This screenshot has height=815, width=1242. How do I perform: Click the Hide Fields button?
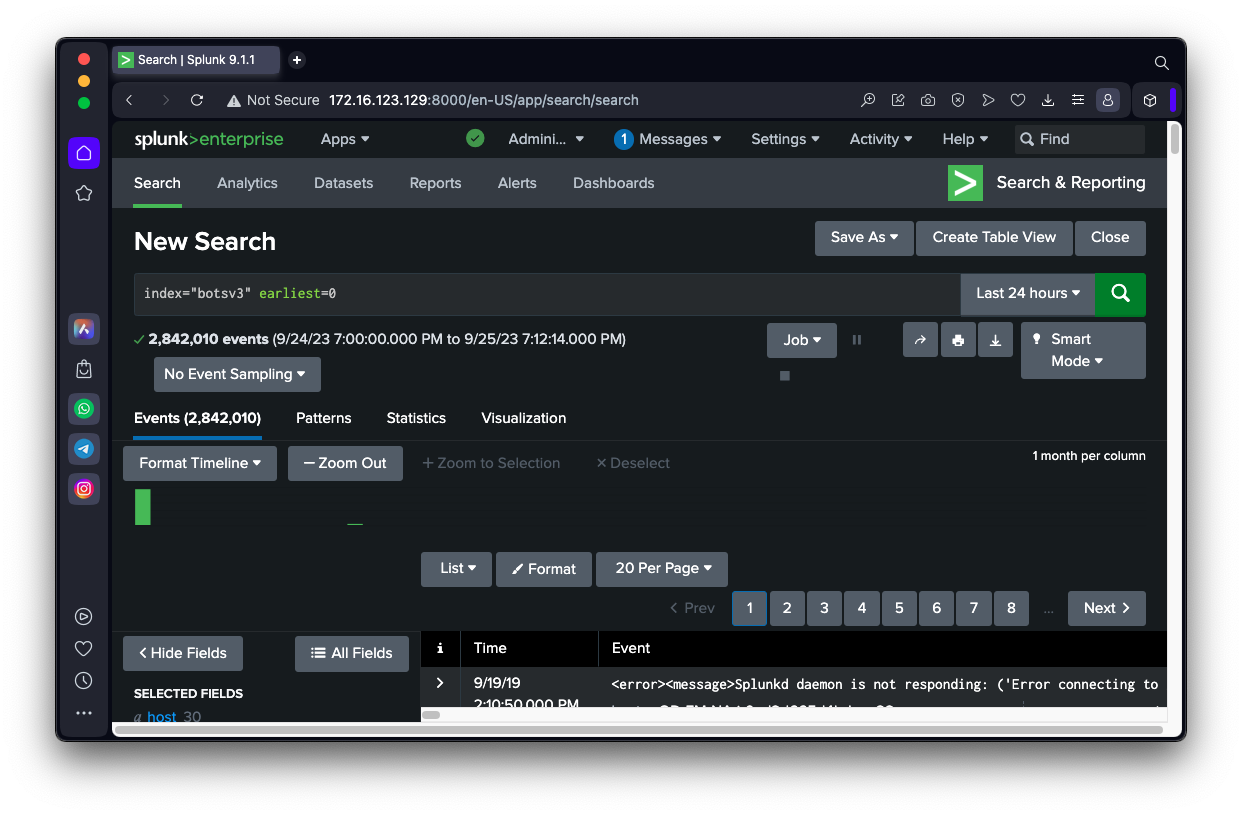coord(183,653)
